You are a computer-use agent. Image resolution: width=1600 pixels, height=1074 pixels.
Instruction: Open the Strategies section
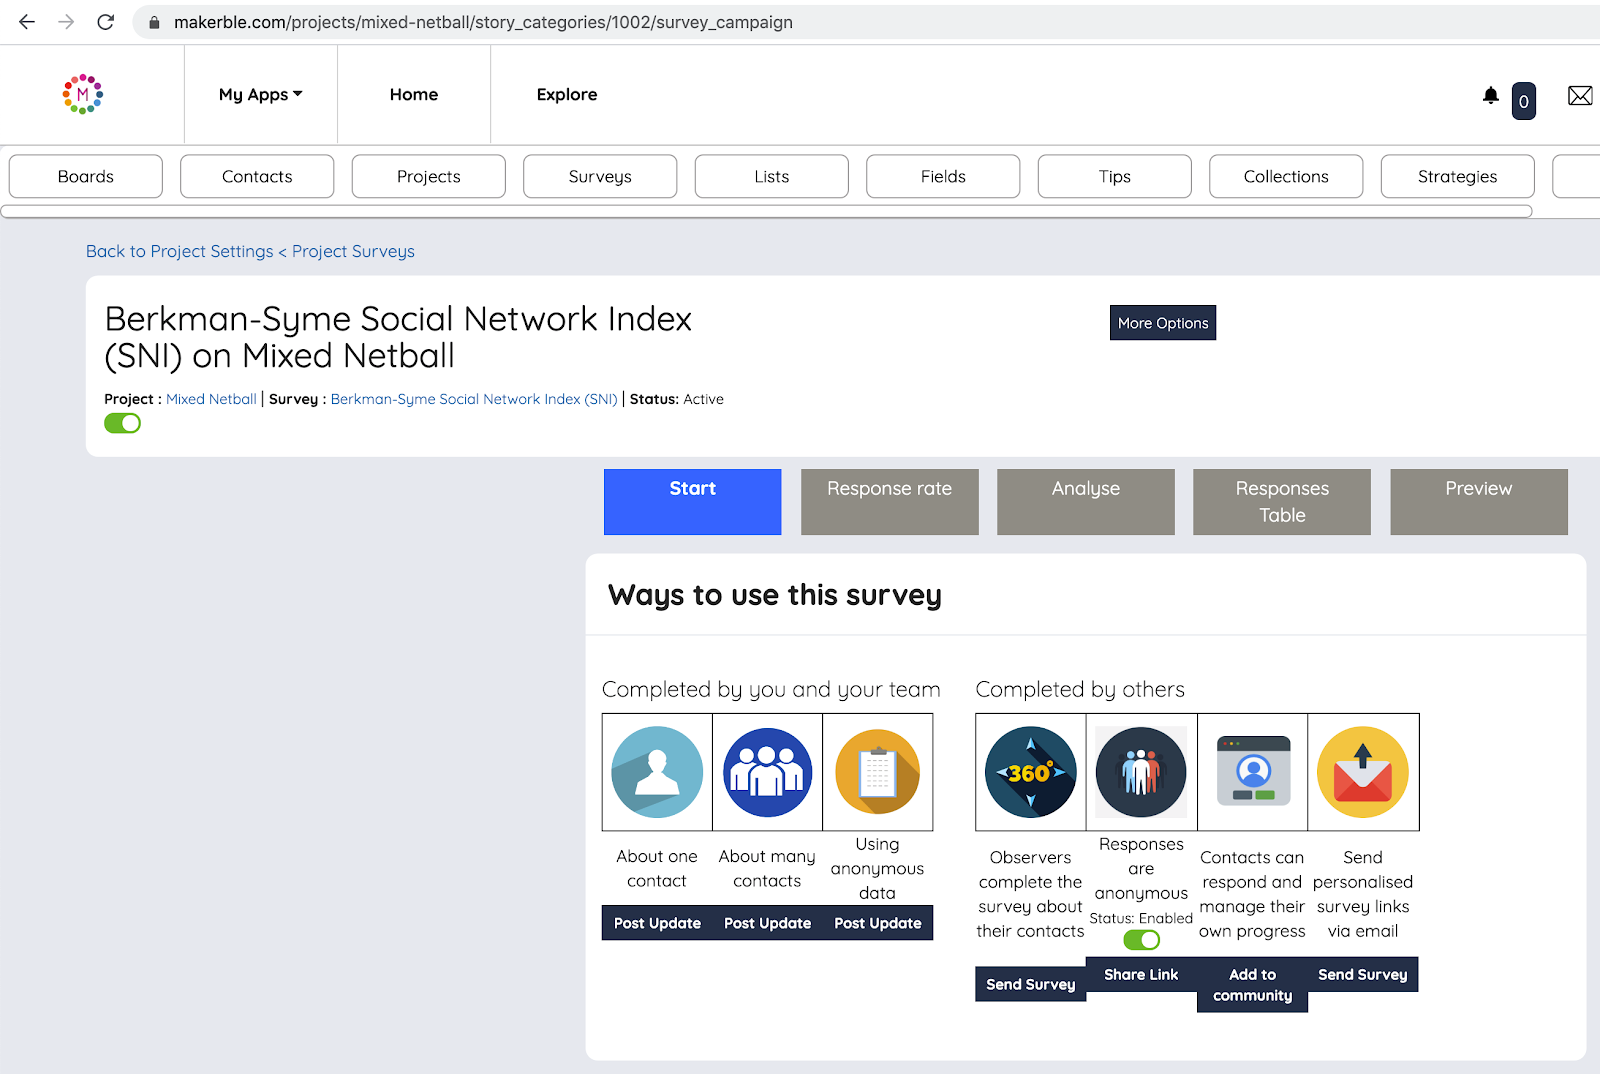1458,176
